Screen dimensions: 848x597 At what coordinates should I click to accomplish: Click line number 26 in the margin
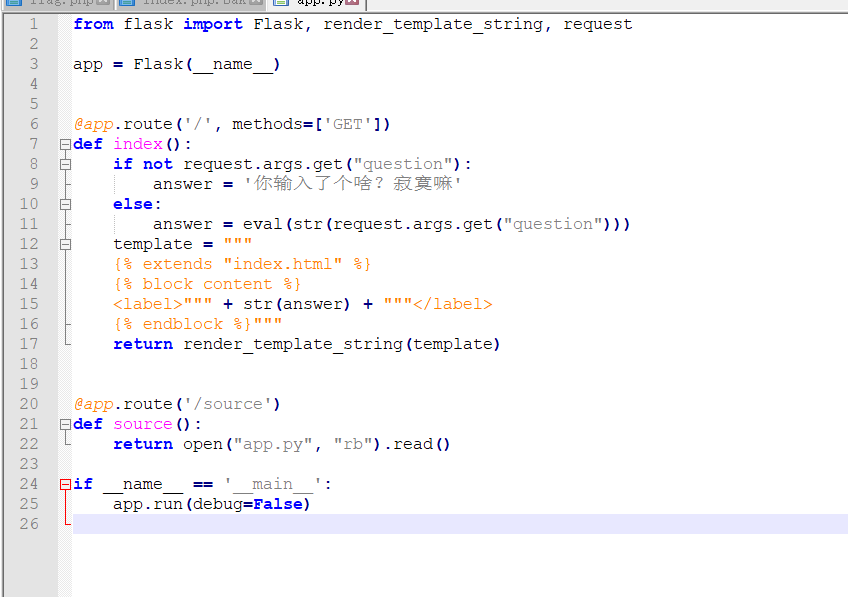pyautogui.click(x=29, y=525)
